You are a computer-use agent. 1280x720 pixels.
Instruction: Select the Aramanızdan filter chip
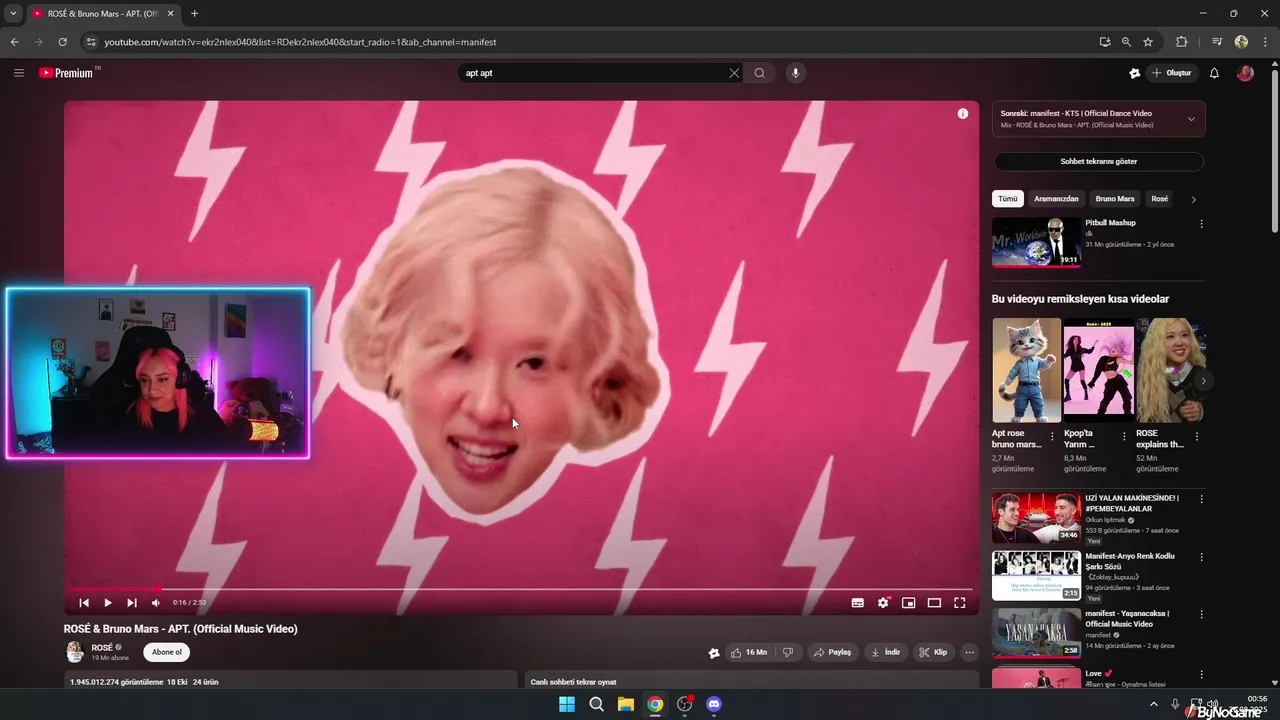point(1056,199)
